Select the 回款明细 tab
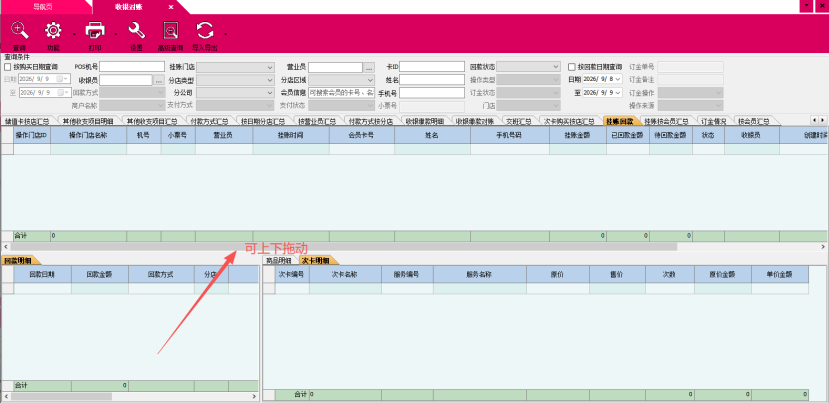The image size is (829, 403). (x=17, y=260)
